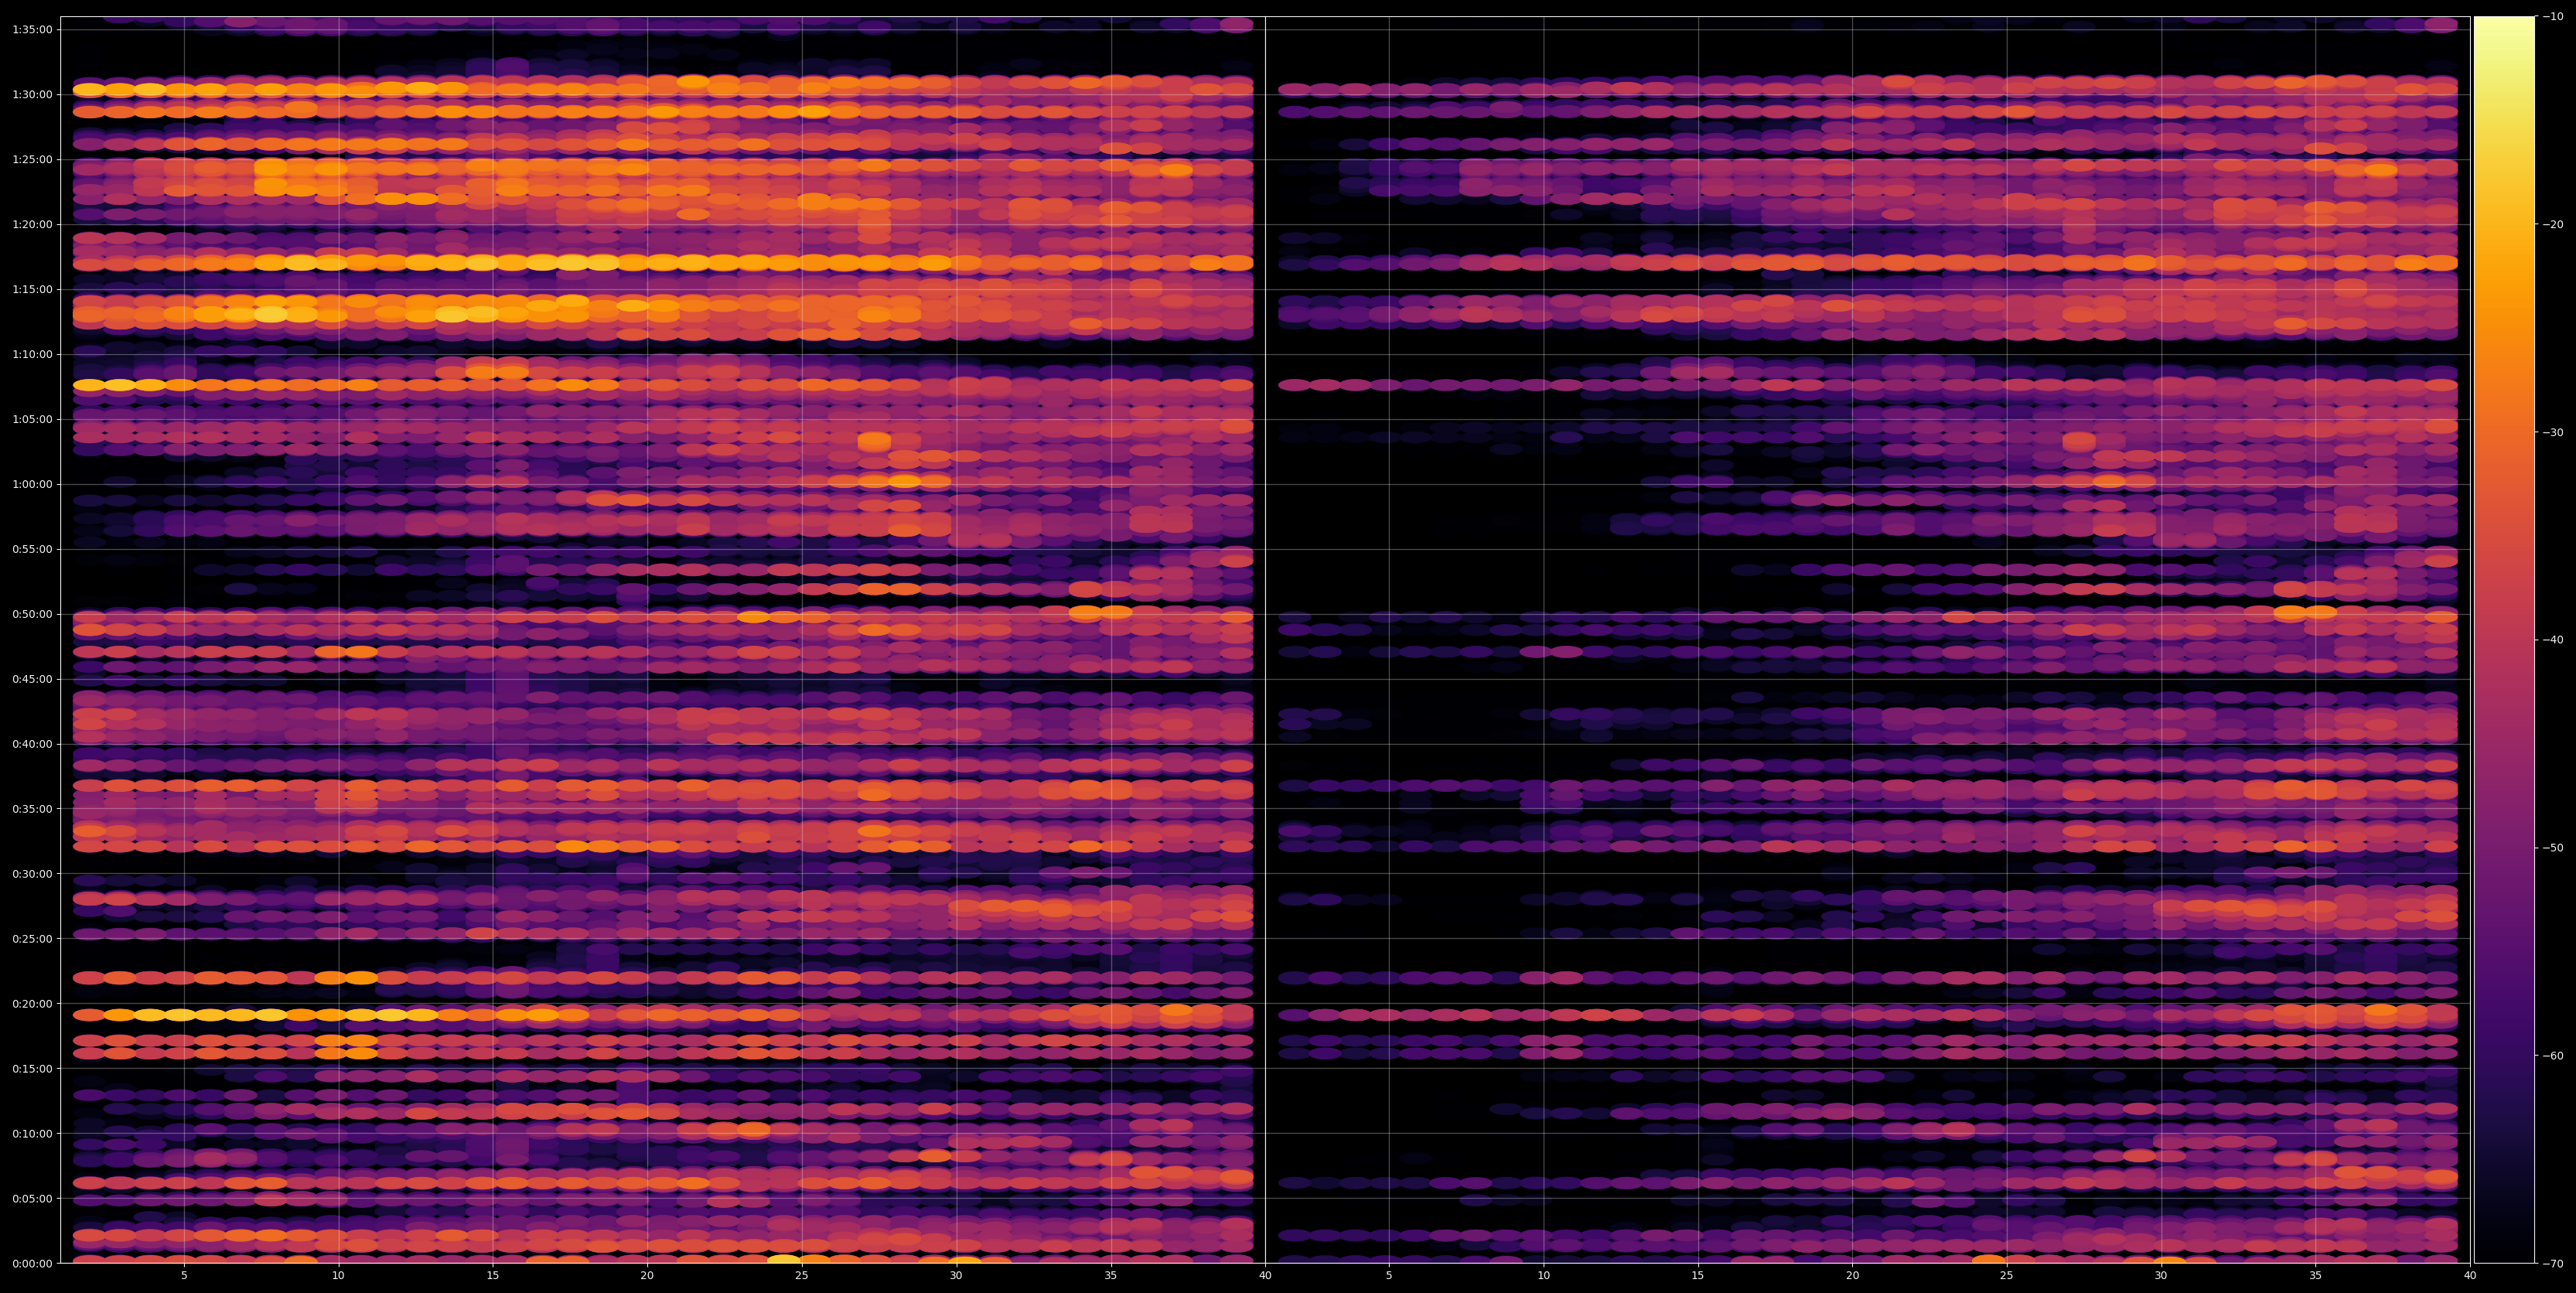Viewport: 2576px width, 1293px height.
Task: Click x-axis label 25 under left heatmap
Action: [x=802, y=1276]
